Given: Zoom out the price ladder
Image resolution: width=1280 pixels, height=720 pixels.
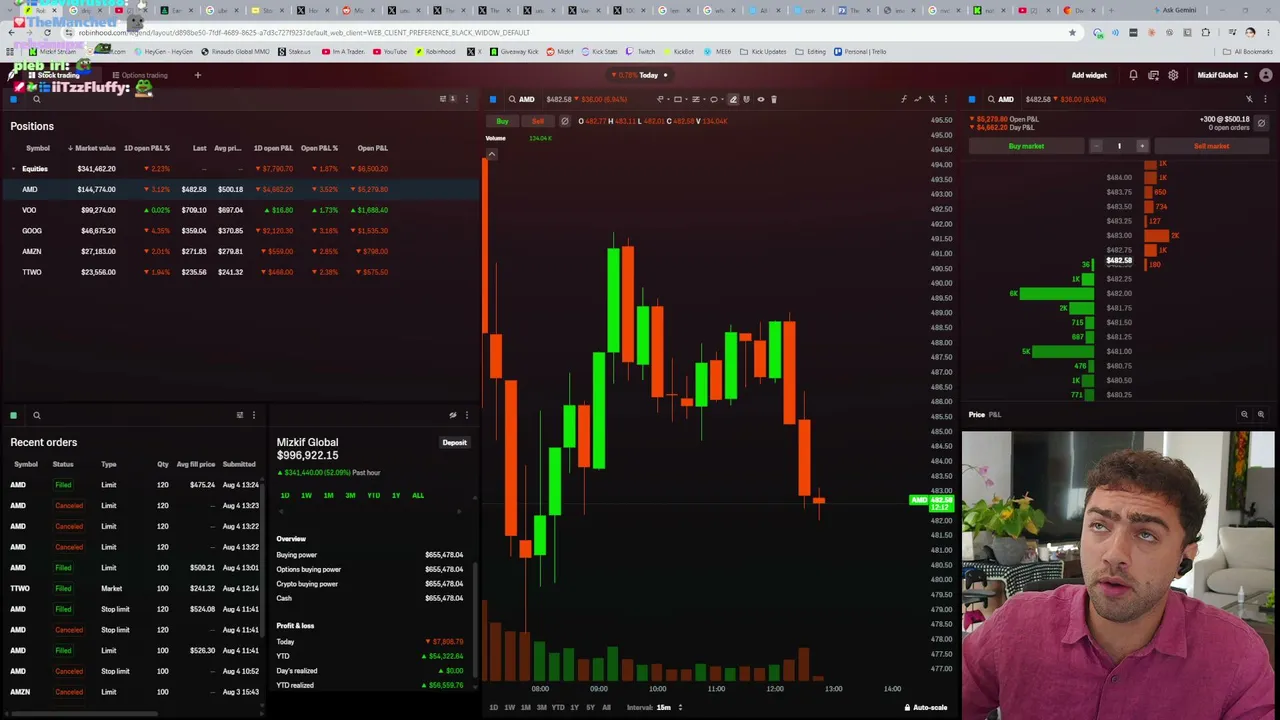Looking at the screenshot, I should tap(1244, 414).
